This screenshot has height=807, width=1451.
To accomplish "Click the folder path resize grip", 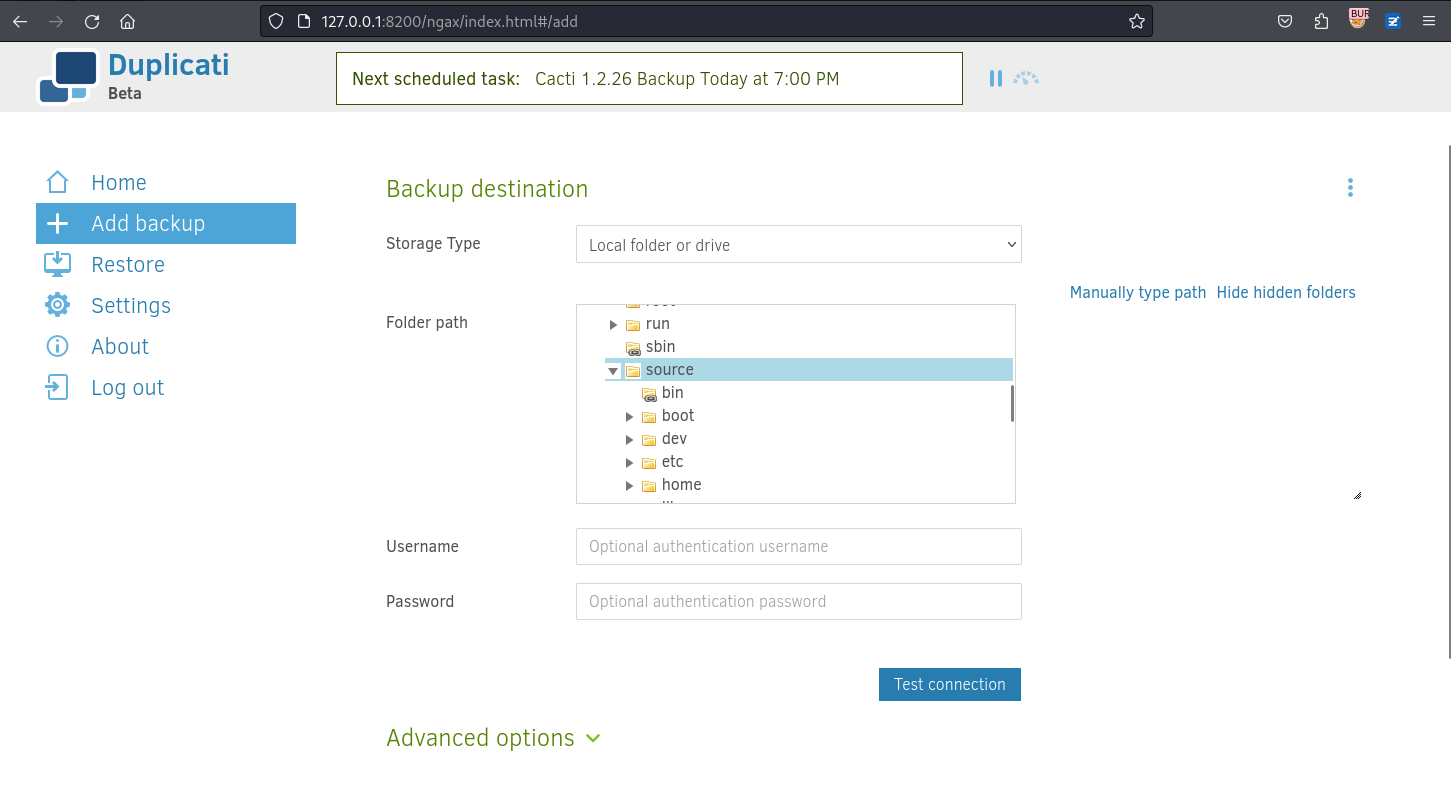I will 1356,495.
